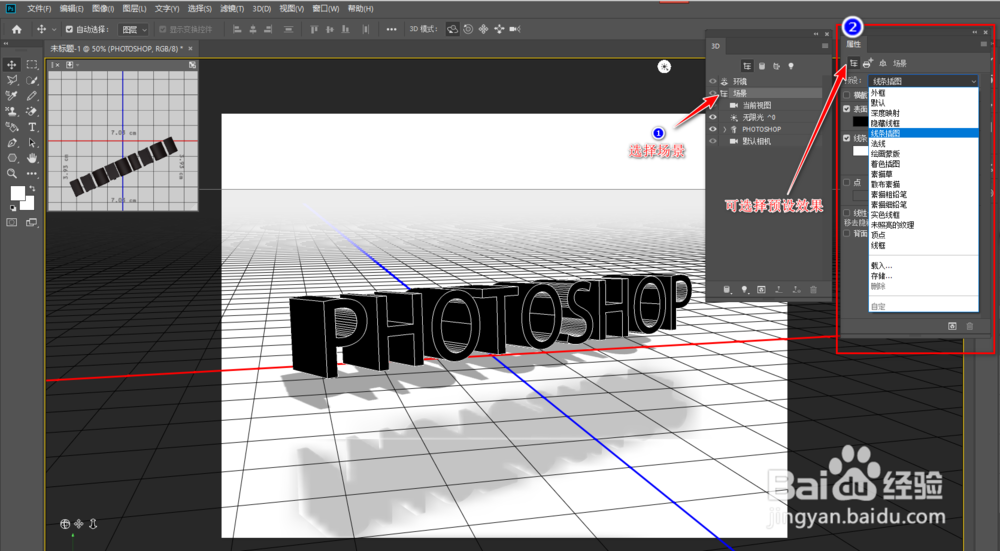Open the 滤镜(T) menu
Image resolution: width=1000 pixels, height=551 pixels.
click(x=232, y=9)
